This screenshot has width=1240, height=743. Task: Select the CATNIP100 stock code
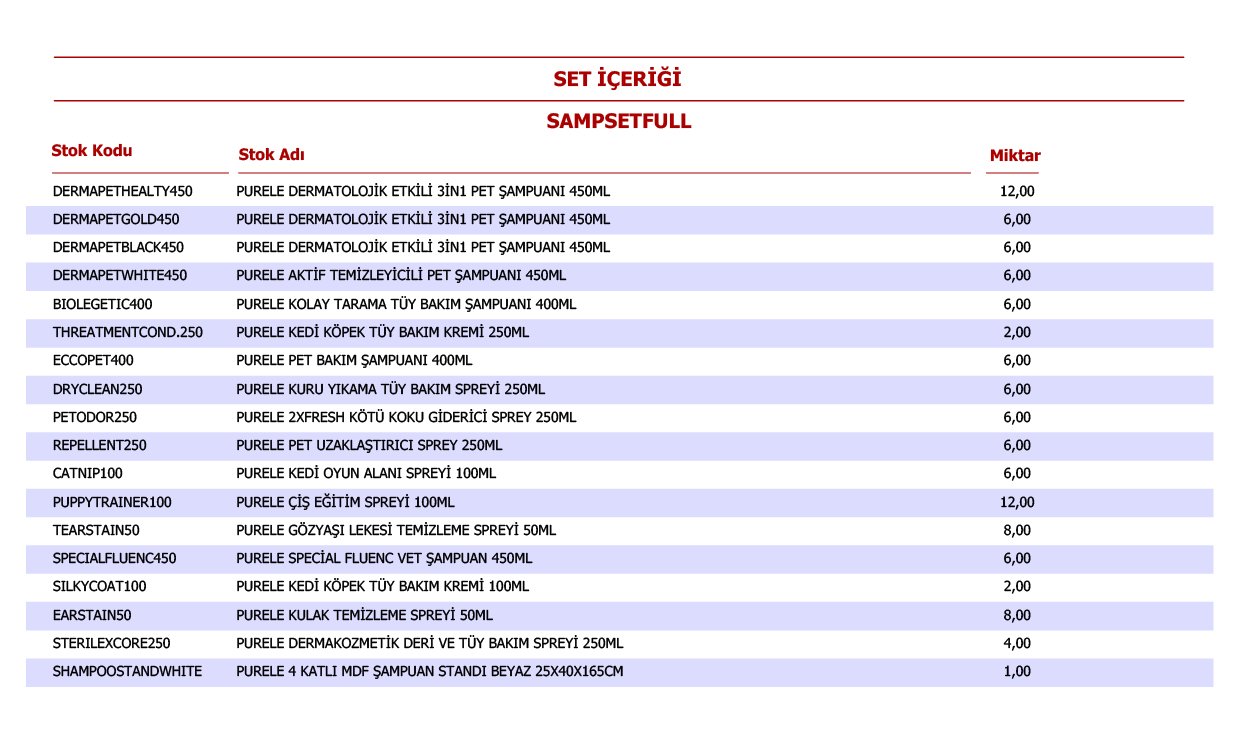click(88, 473)
